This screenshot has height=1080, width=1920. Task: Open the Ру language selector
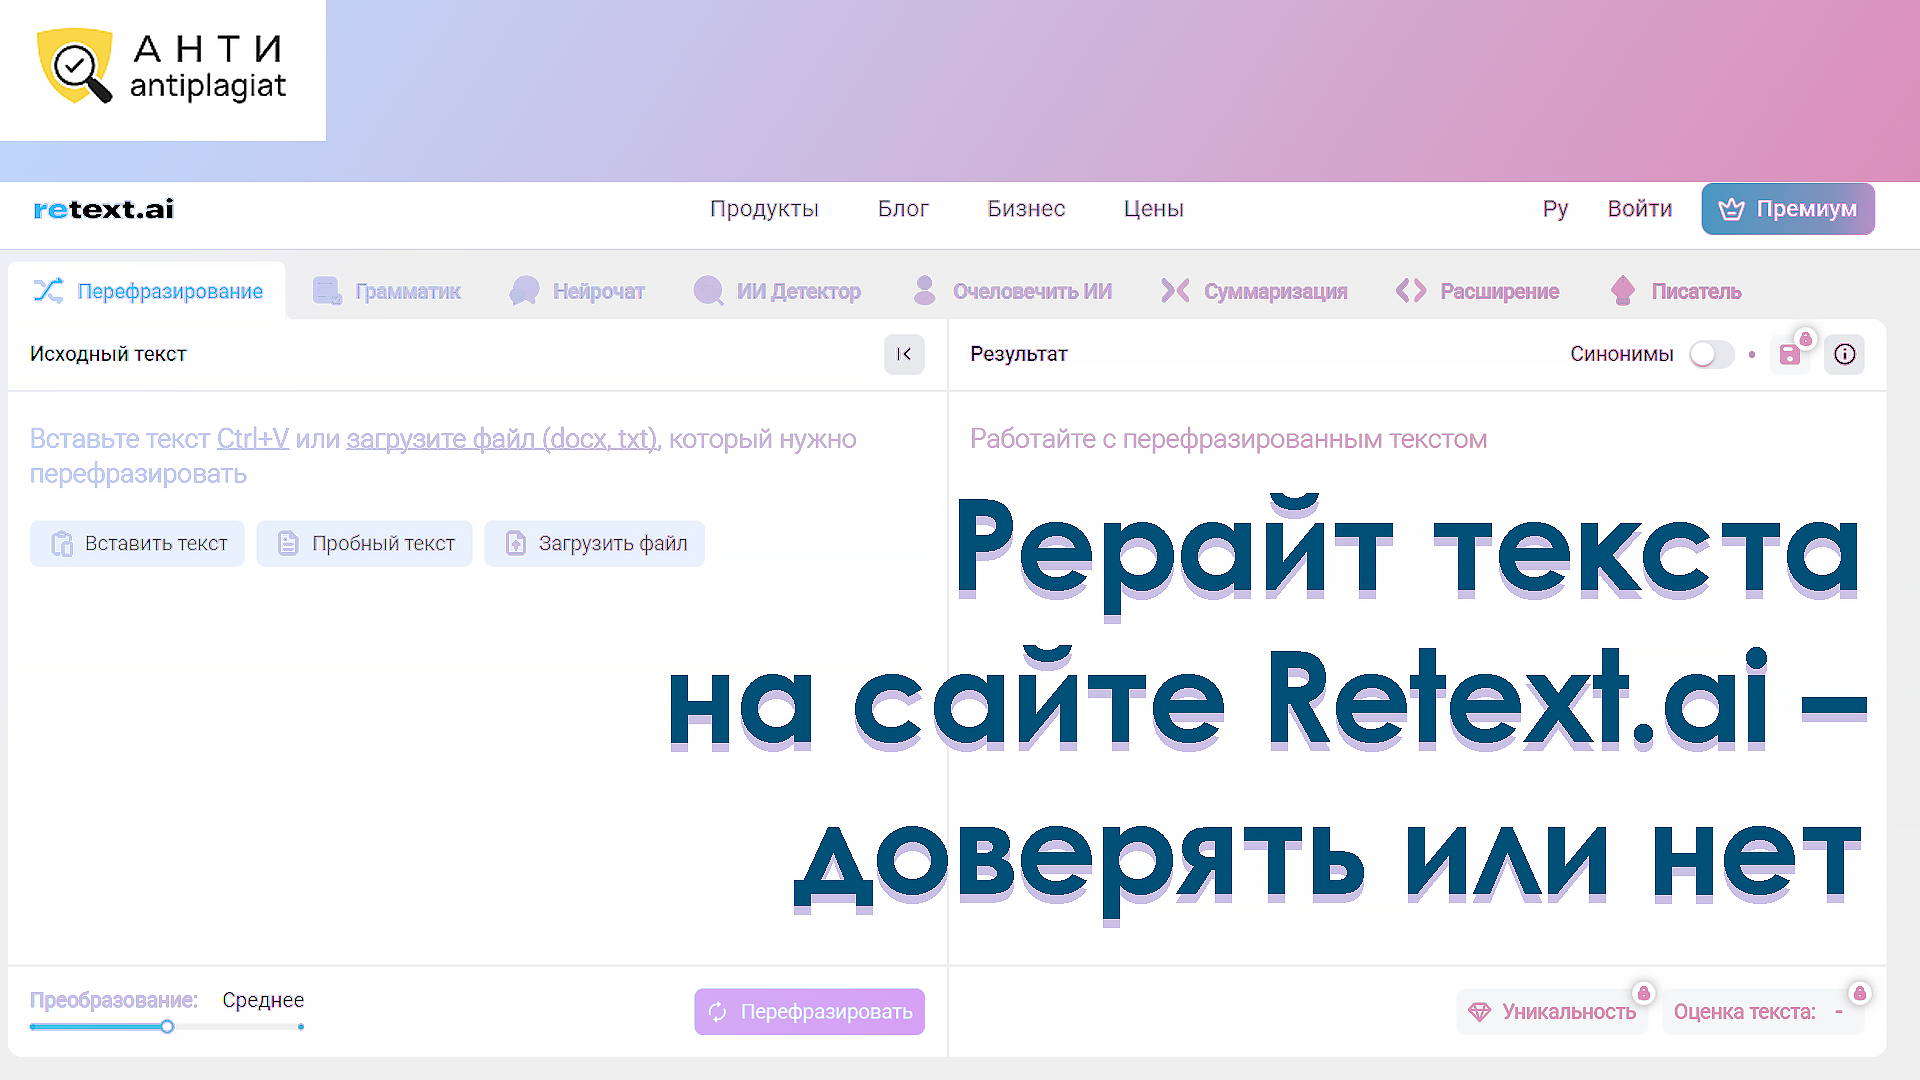pyautogui.click(x=1555, y=209)
